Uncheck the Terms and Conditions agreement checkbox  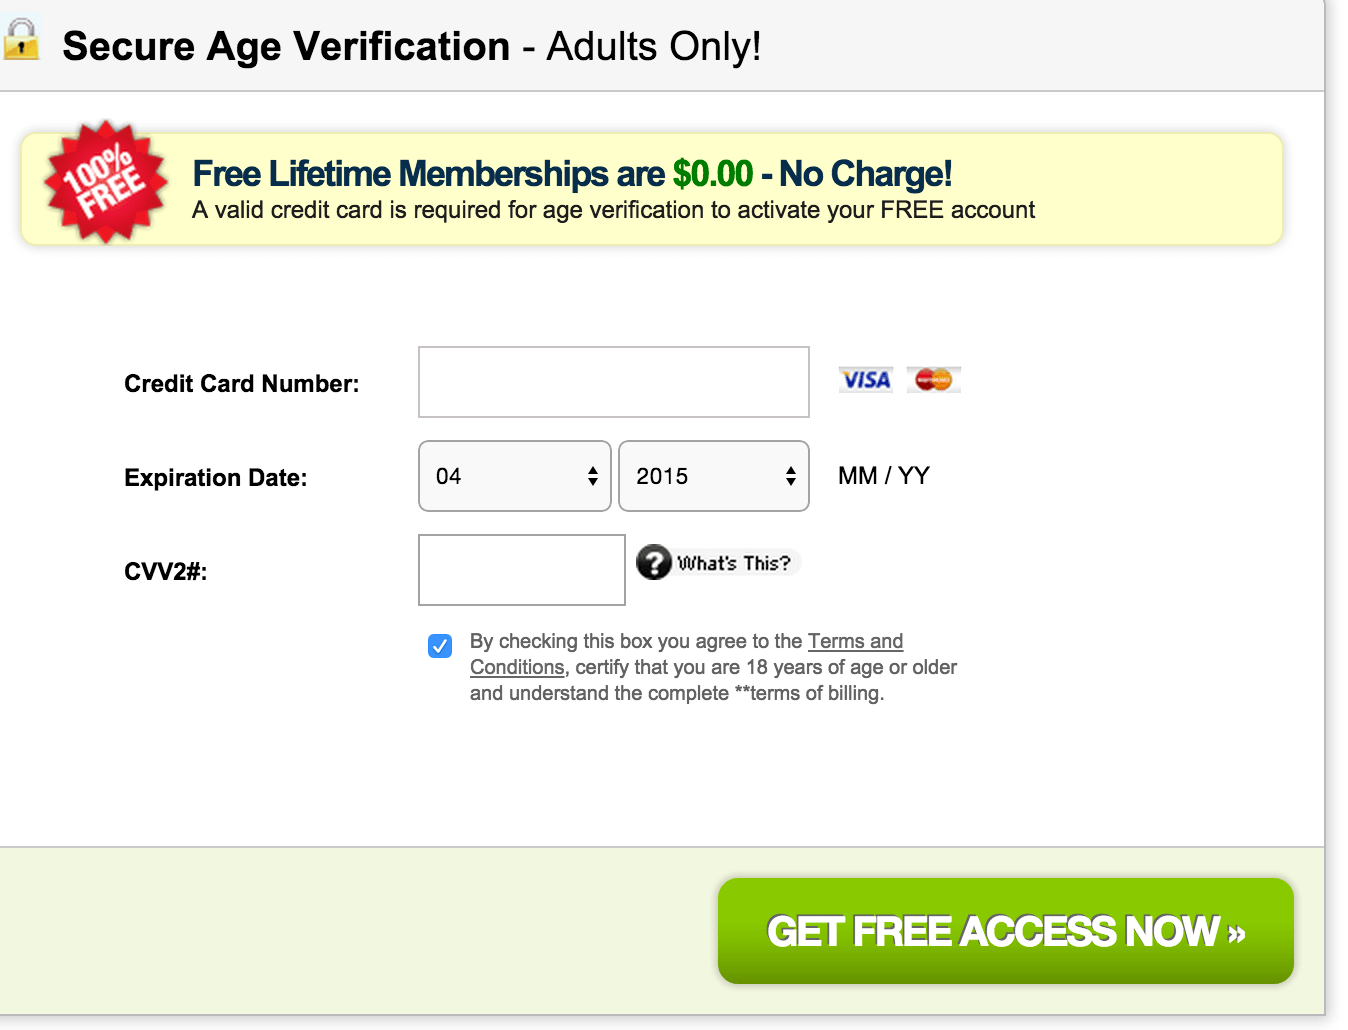[x=440, y=646]
